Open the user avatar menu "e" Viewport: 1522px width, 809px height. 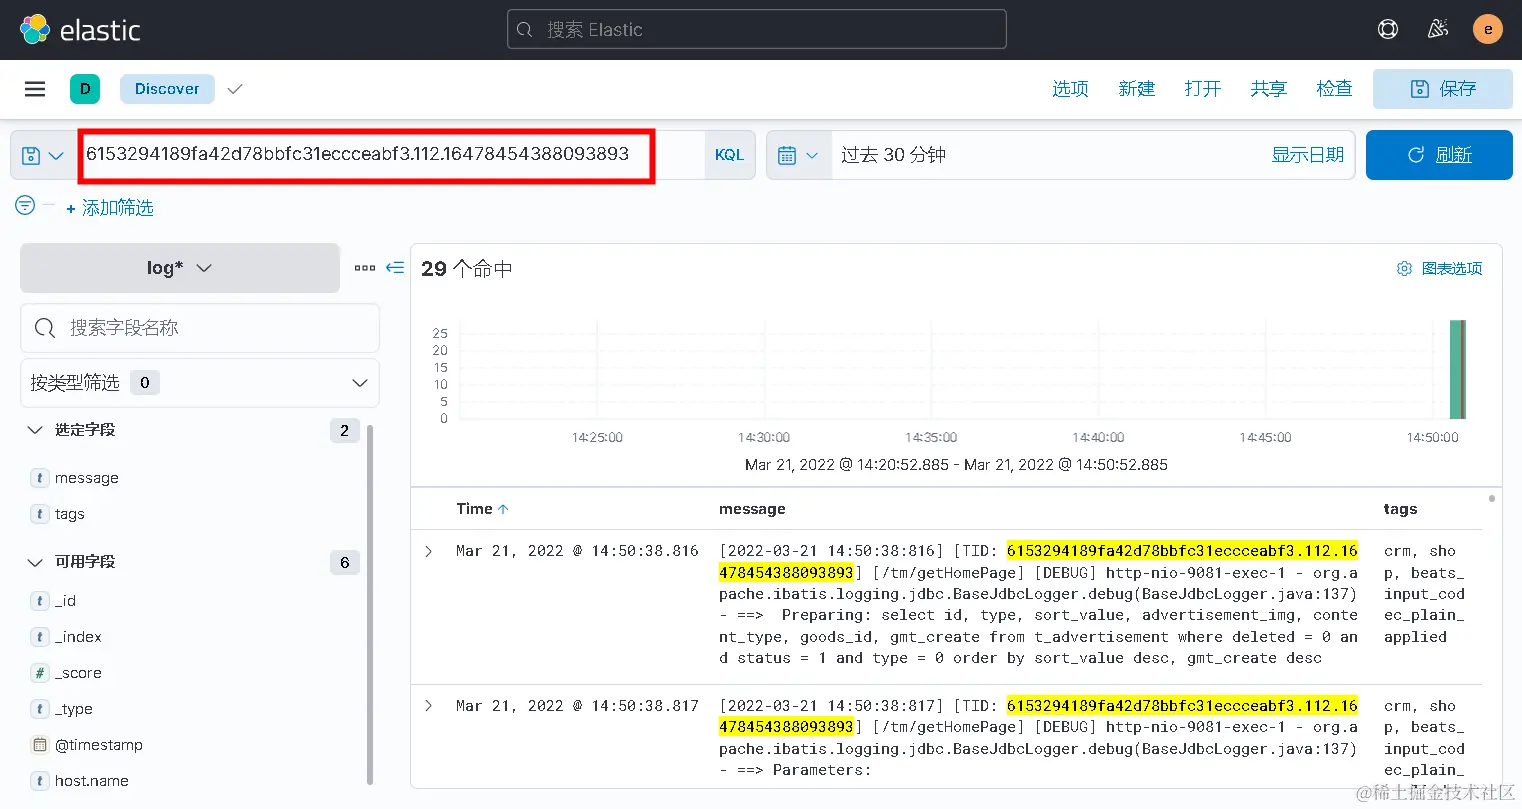pos(1488,29)
